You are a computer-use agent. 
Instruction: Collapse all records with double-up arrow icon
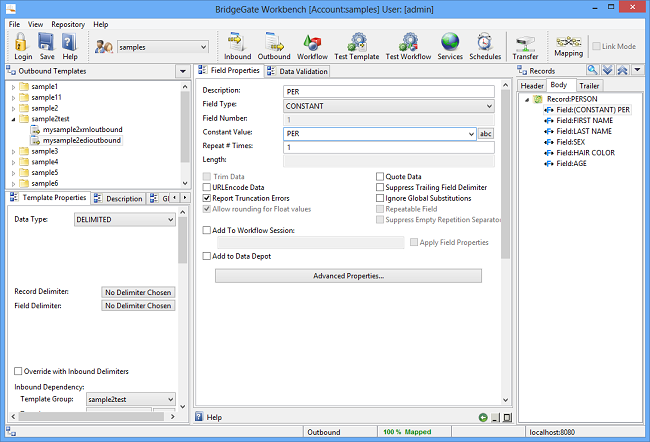[622, 70]
